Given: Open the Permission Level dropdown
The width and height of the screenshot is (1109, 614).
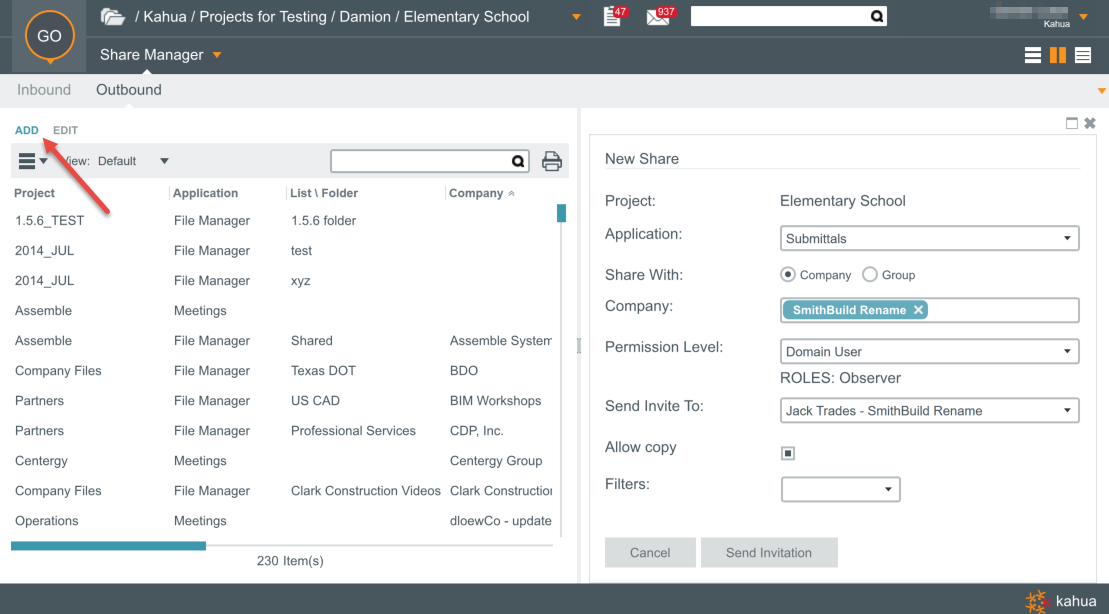Looking at the screenshot, I should (929, 352).
